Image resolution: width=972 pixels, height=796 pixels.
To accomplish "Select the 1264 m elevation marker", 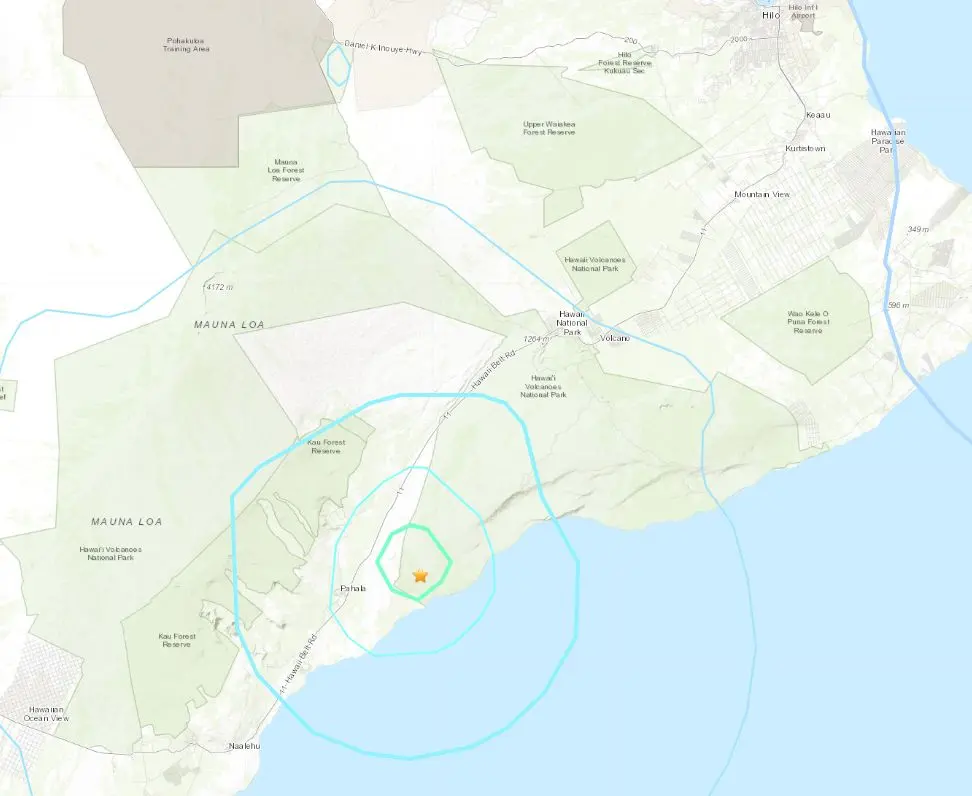I will [x=536, y=339].
